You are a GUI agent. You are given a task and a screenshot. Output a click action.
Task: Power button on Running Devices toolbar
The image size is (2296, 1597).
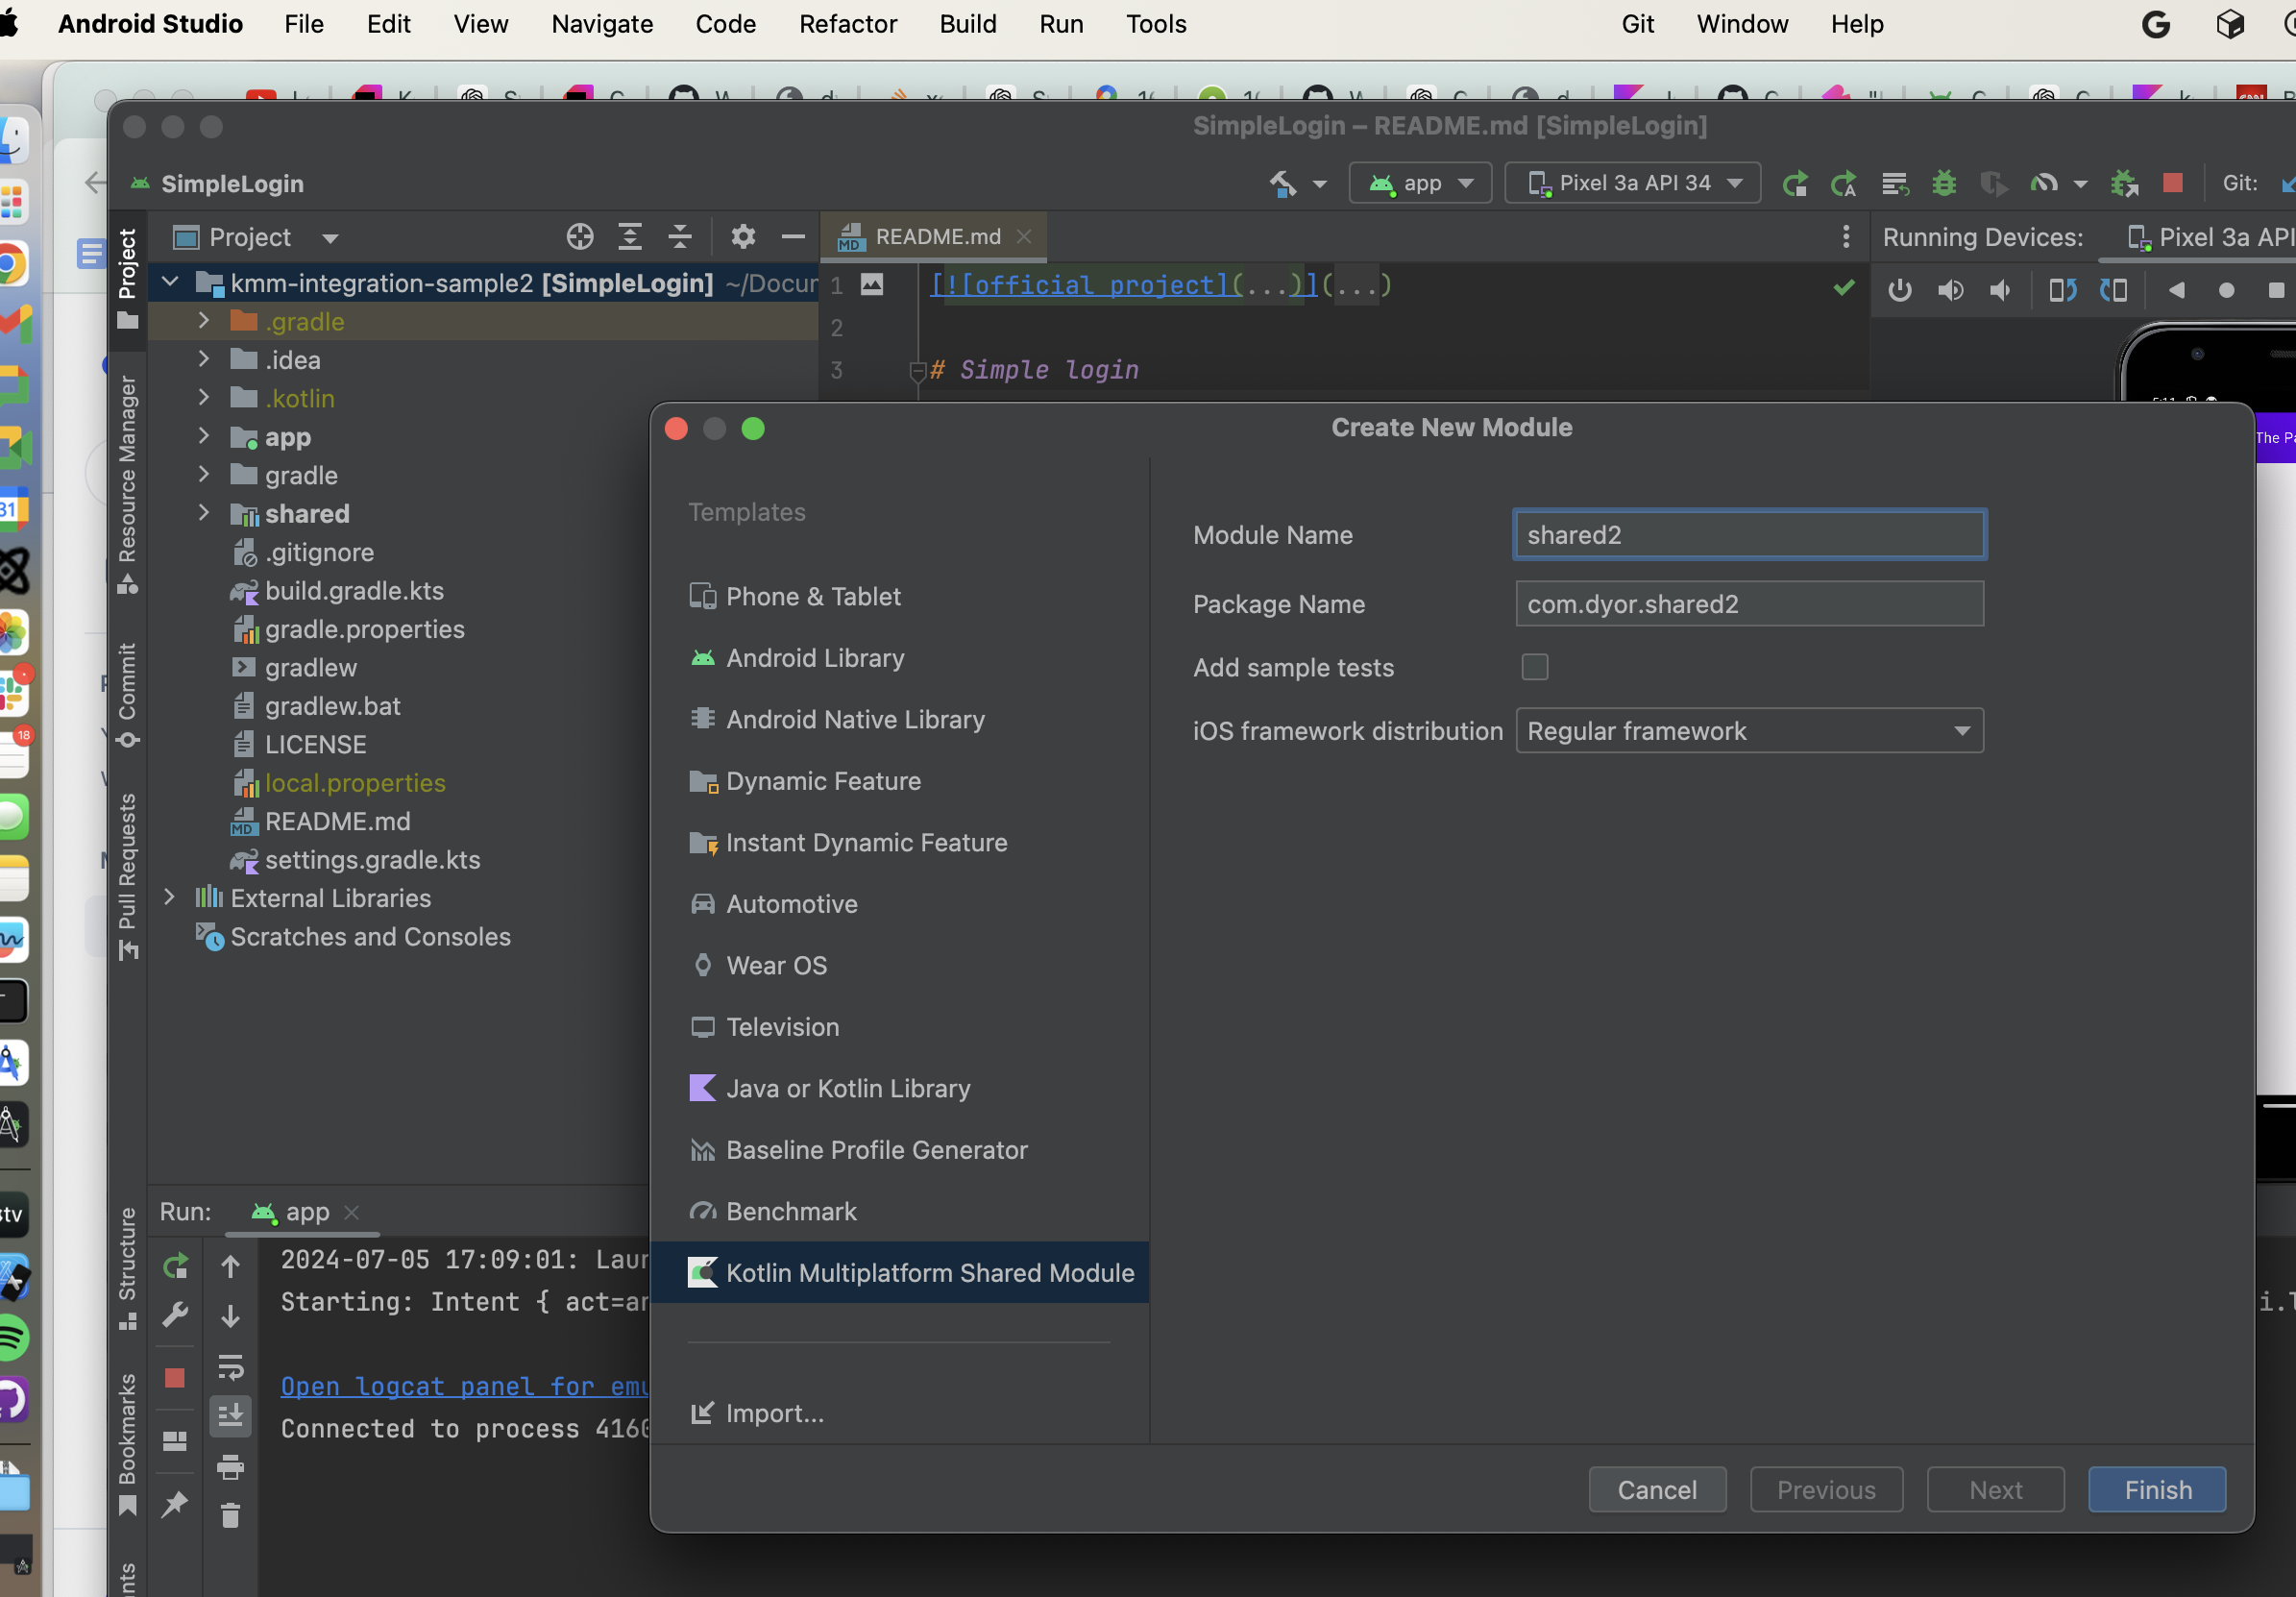pyautogui.click(x=1899, y=290)
